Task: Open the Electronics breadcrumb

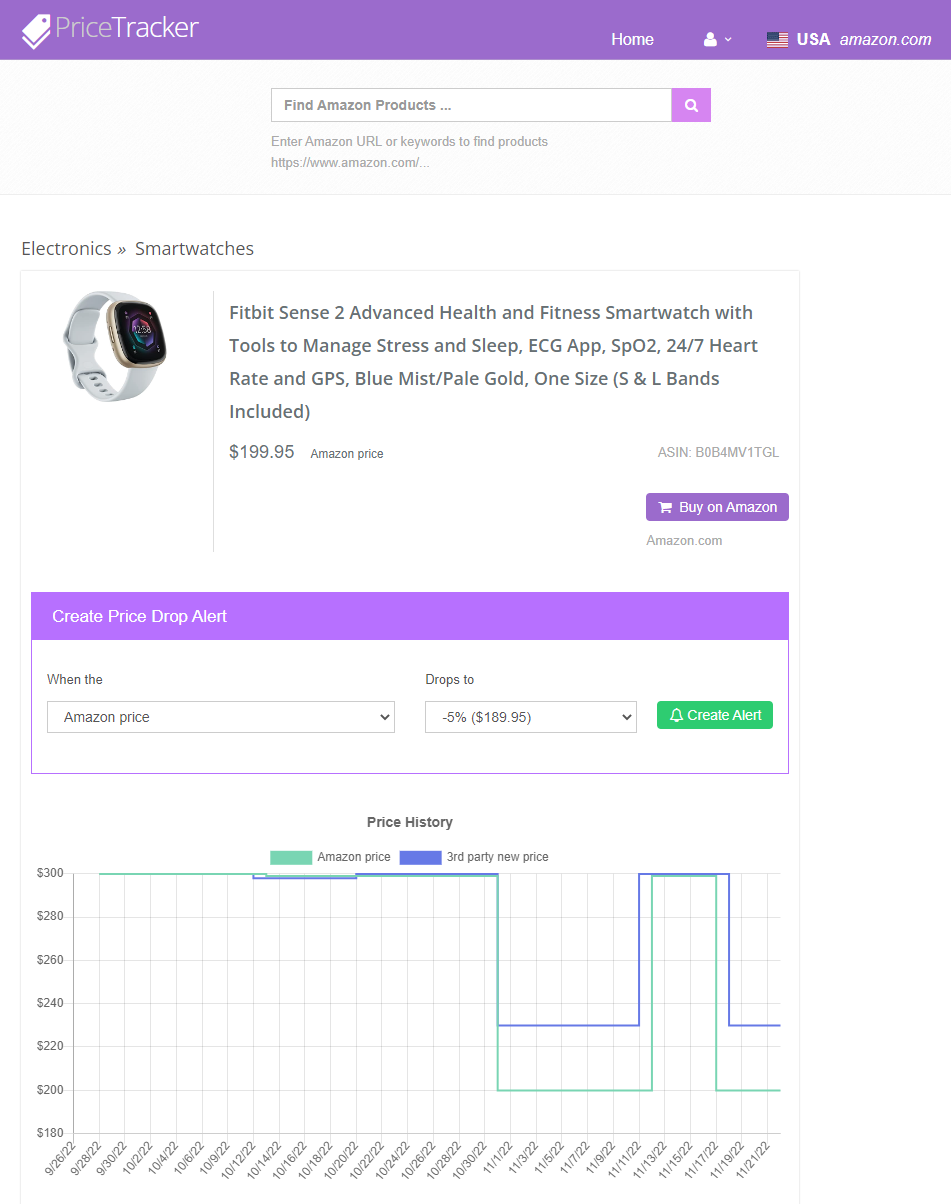Action: click(66, 249)
